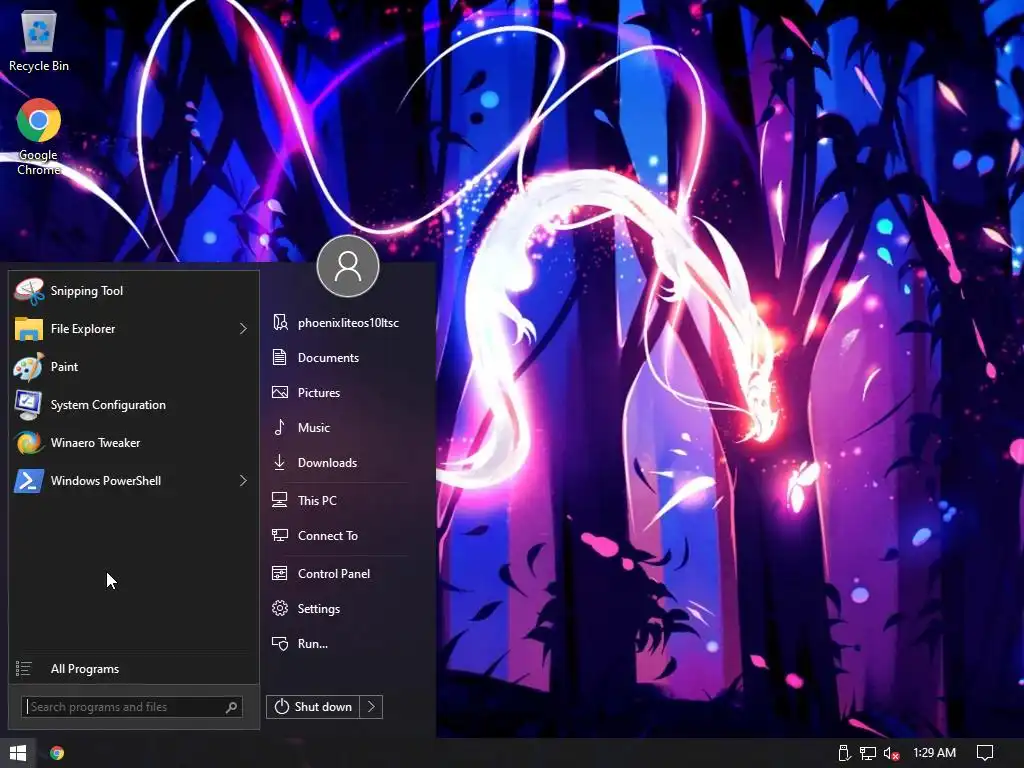The image size is (1024, 768).
Task: Click the Run... dialog icon
Action: [x=280, y=644]
